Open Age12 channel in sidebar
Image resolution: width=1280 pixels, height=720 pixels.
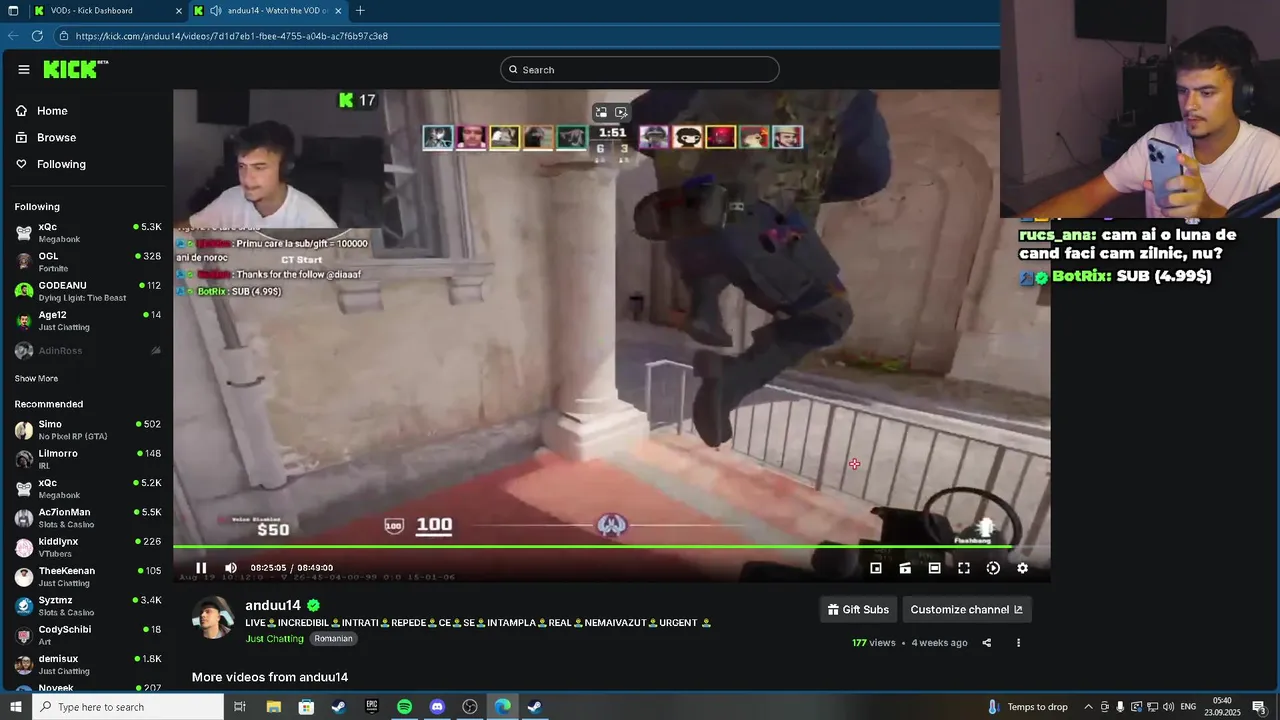pyautogui.click(x=87, y=321)
